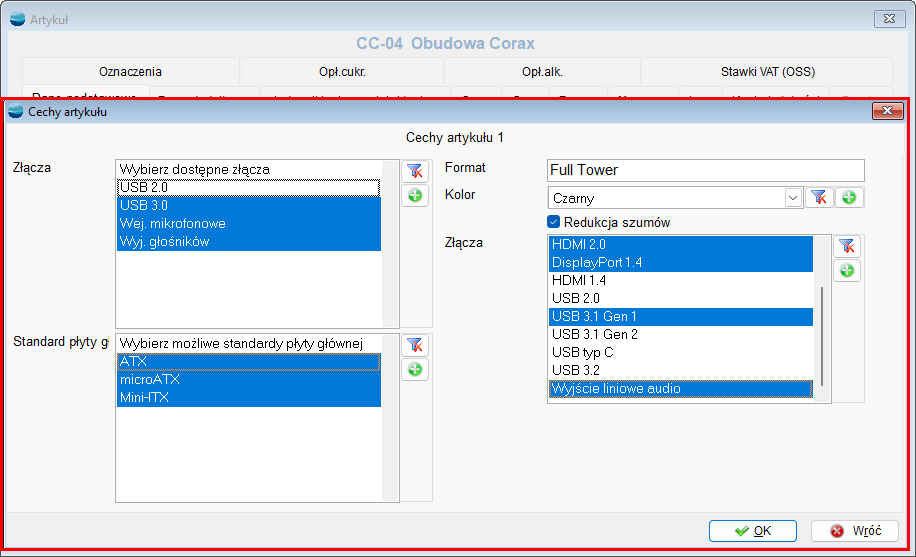
Task: Confirm with the OK button
Action: click(752, 531)
